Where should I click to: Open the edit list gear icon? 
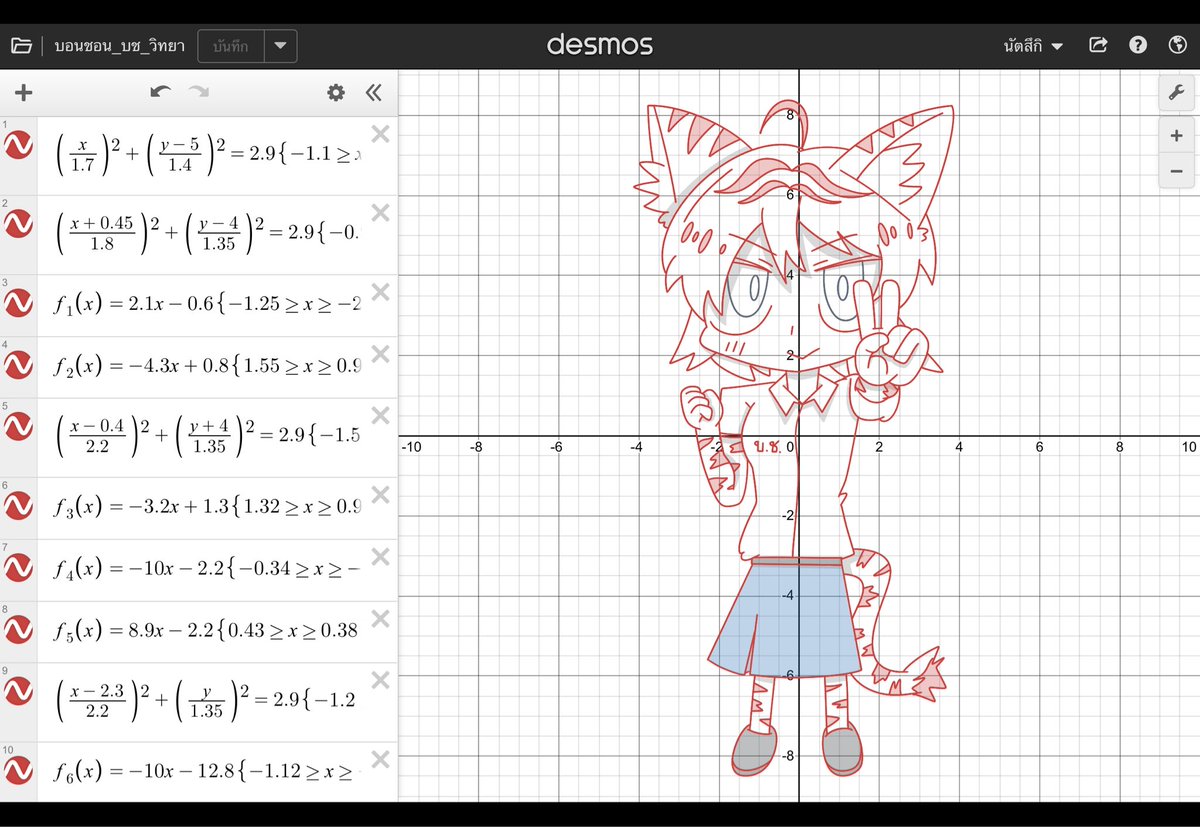(x=335, y=92)
